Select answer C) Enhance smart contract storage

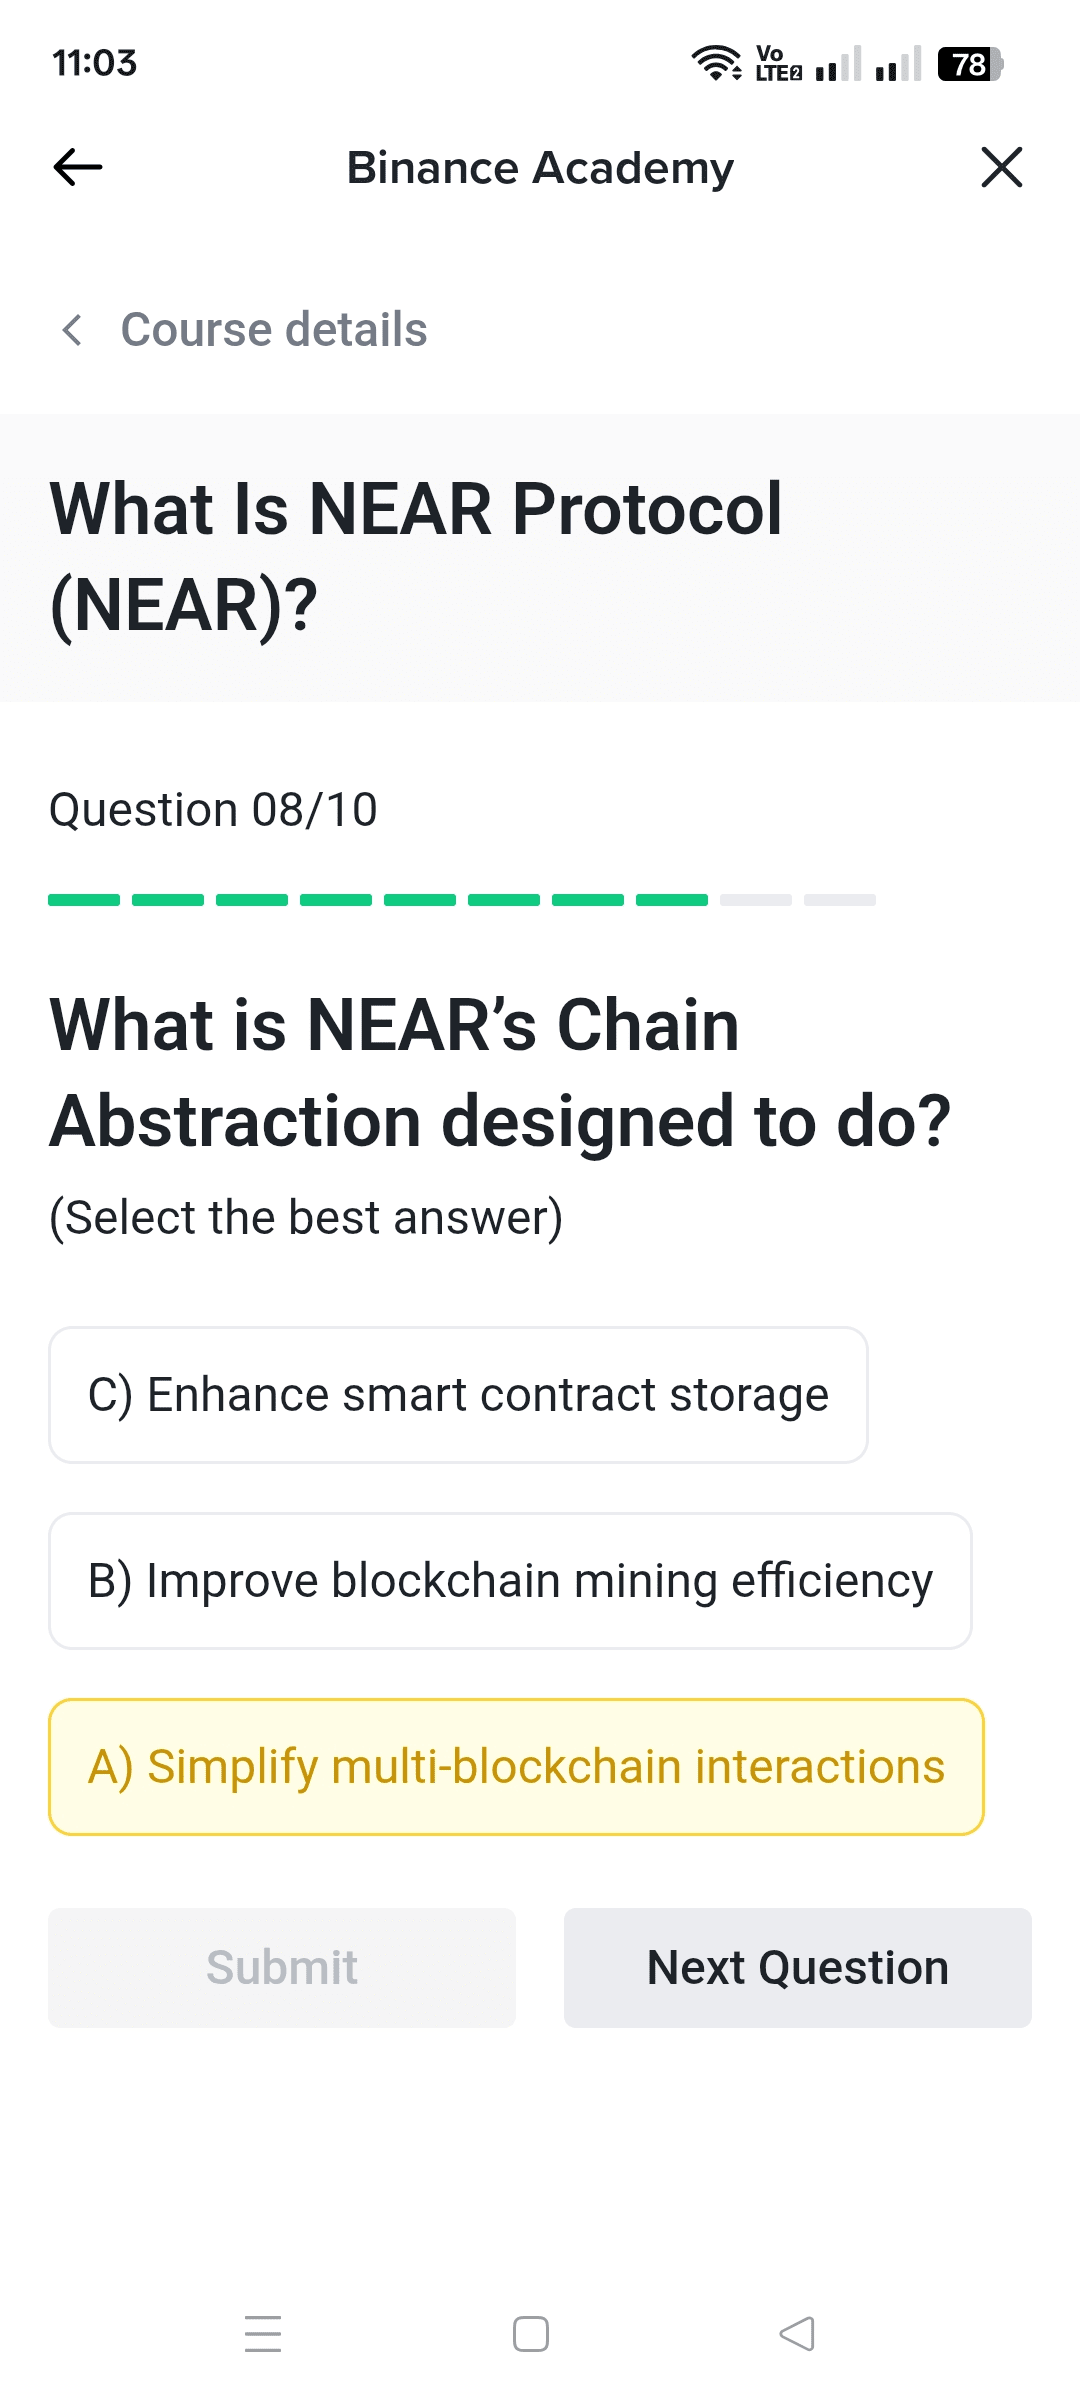click(458, 1395)
